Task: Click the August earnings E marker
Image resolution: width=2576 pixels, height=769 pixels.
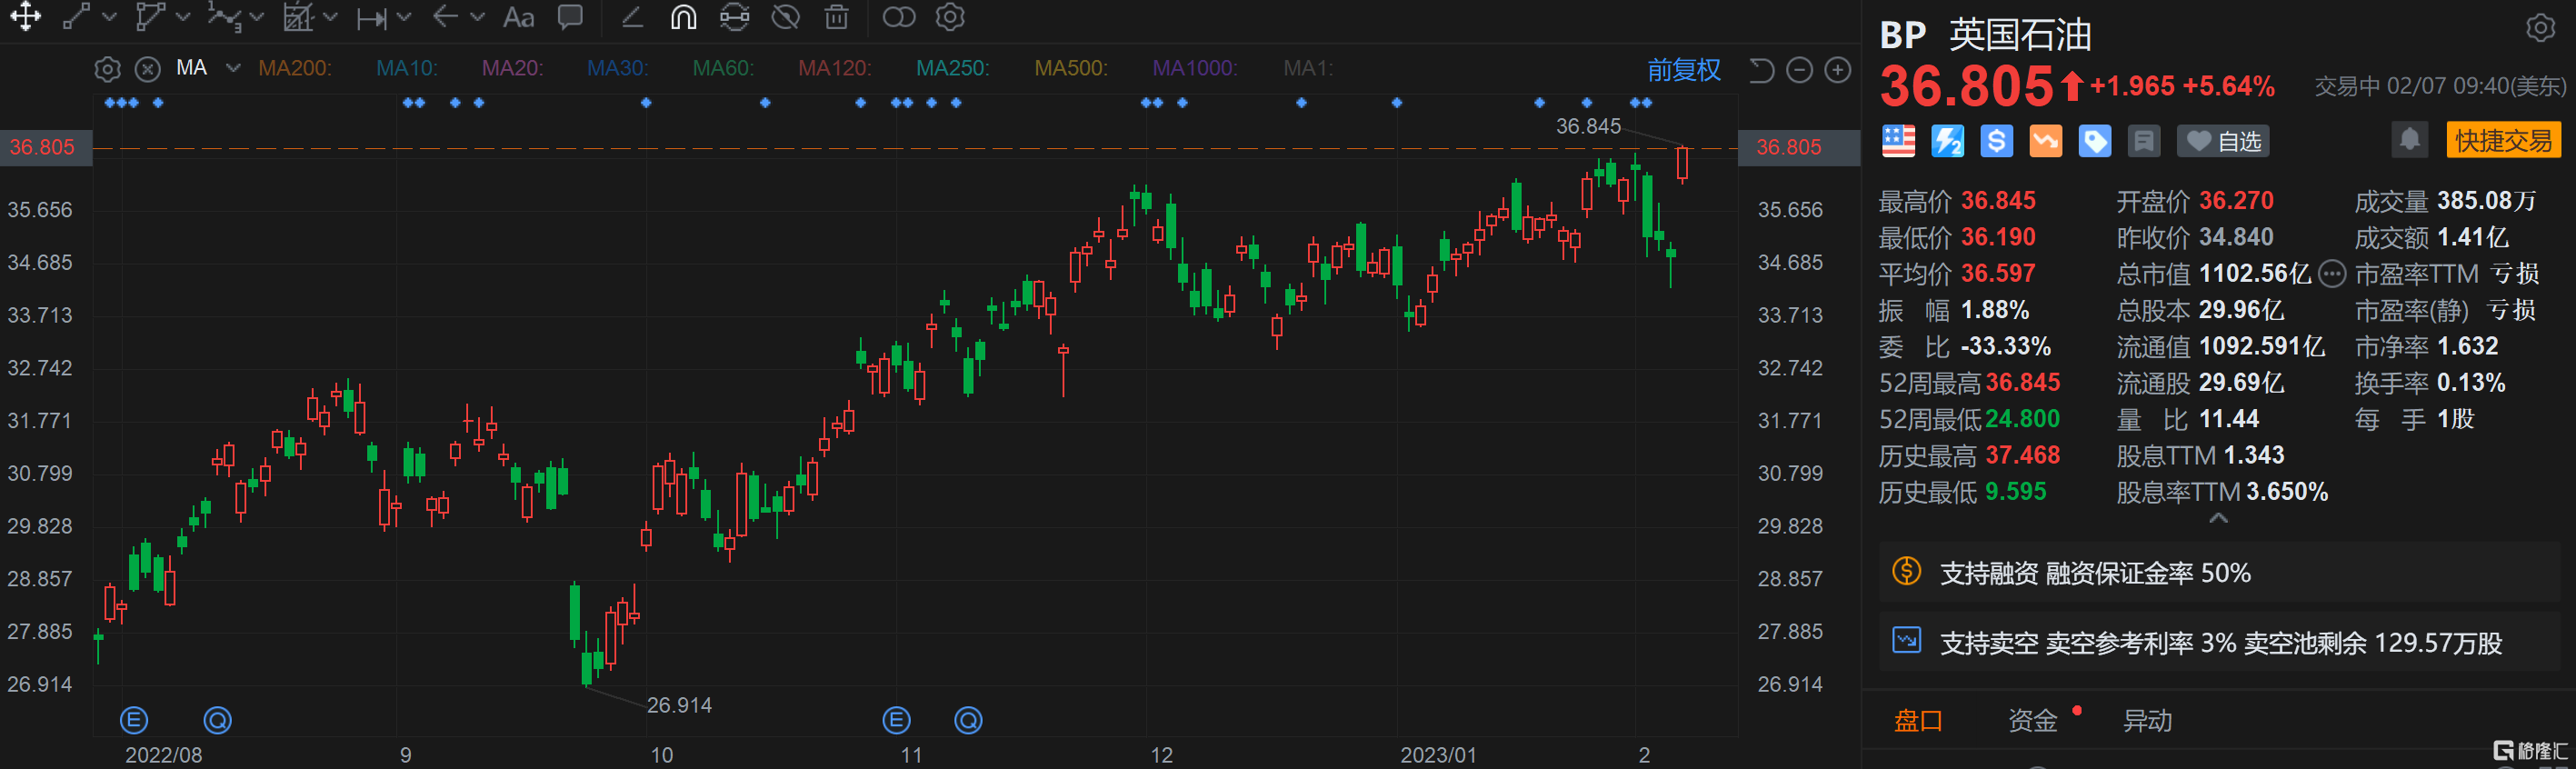Action: pos(134,719)
